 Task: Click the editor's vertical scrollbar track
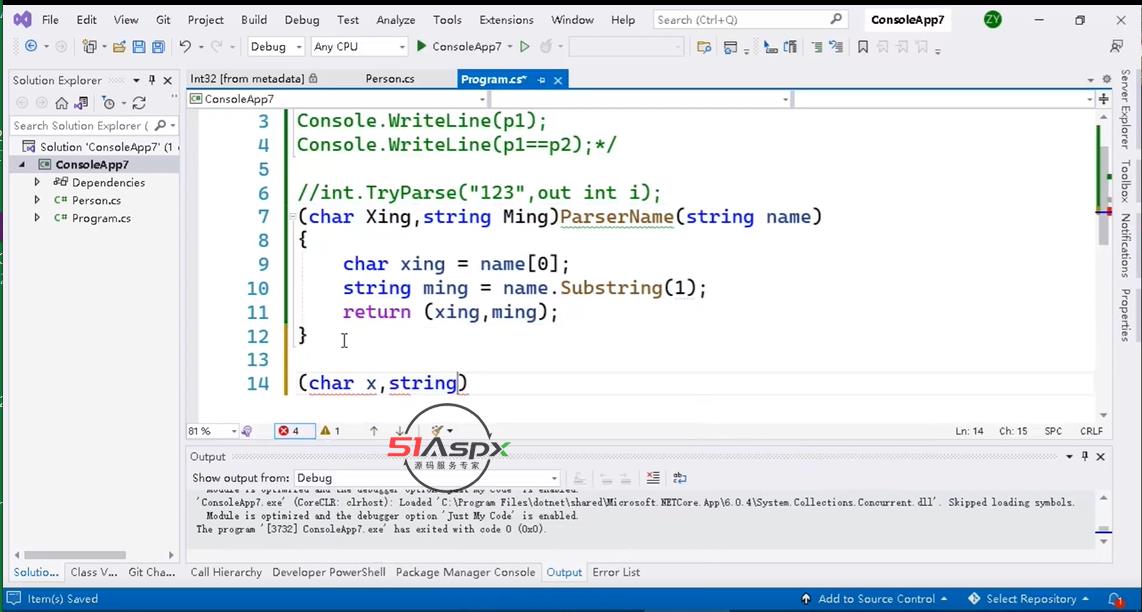(1104, 300)
